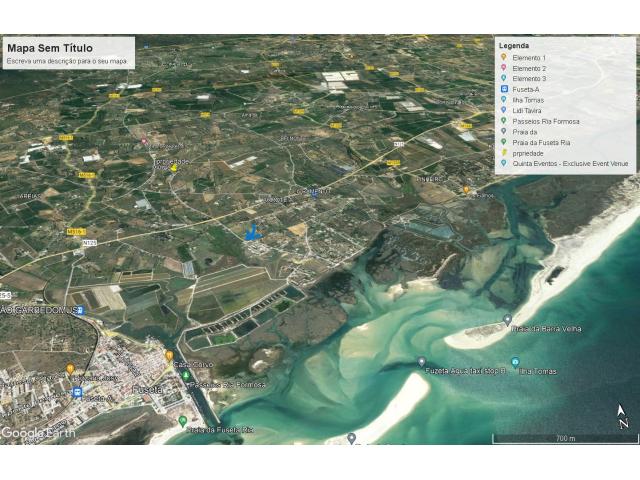Open the green tree marker for Passeios Ria Formosa
Image resolution: width=640 pixels, height=480 pixels.
(x=186, y=375)
